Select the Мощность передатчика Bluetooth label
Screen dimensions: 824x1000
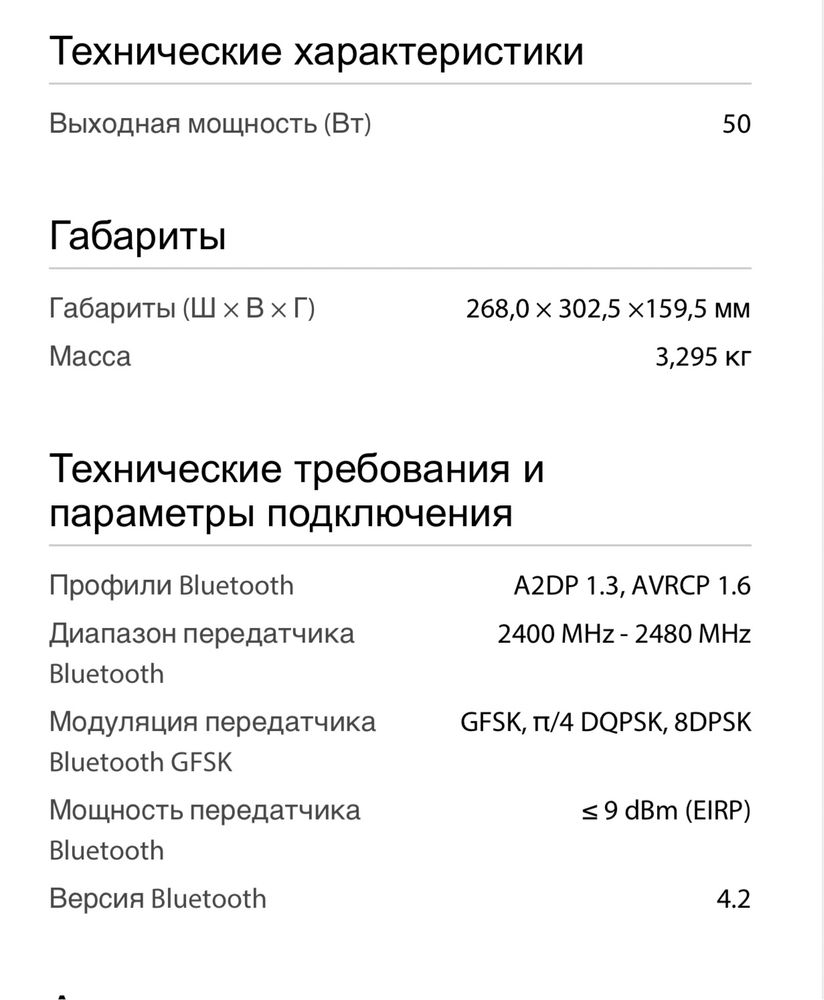(x=205, y=830)
